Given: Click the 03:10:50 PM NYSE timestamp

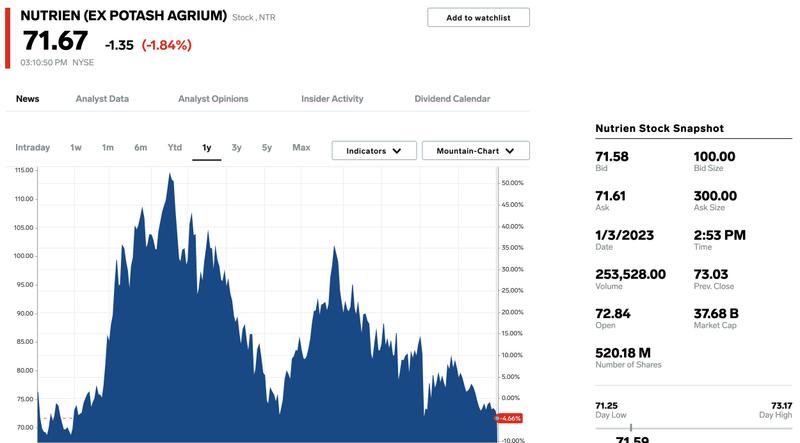Looking at the screenshot, I should (57, 62).
